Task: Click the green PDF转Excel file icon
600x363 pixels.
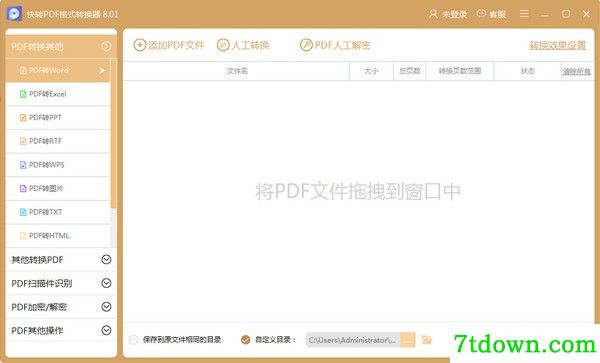Action: pos(23,94)
